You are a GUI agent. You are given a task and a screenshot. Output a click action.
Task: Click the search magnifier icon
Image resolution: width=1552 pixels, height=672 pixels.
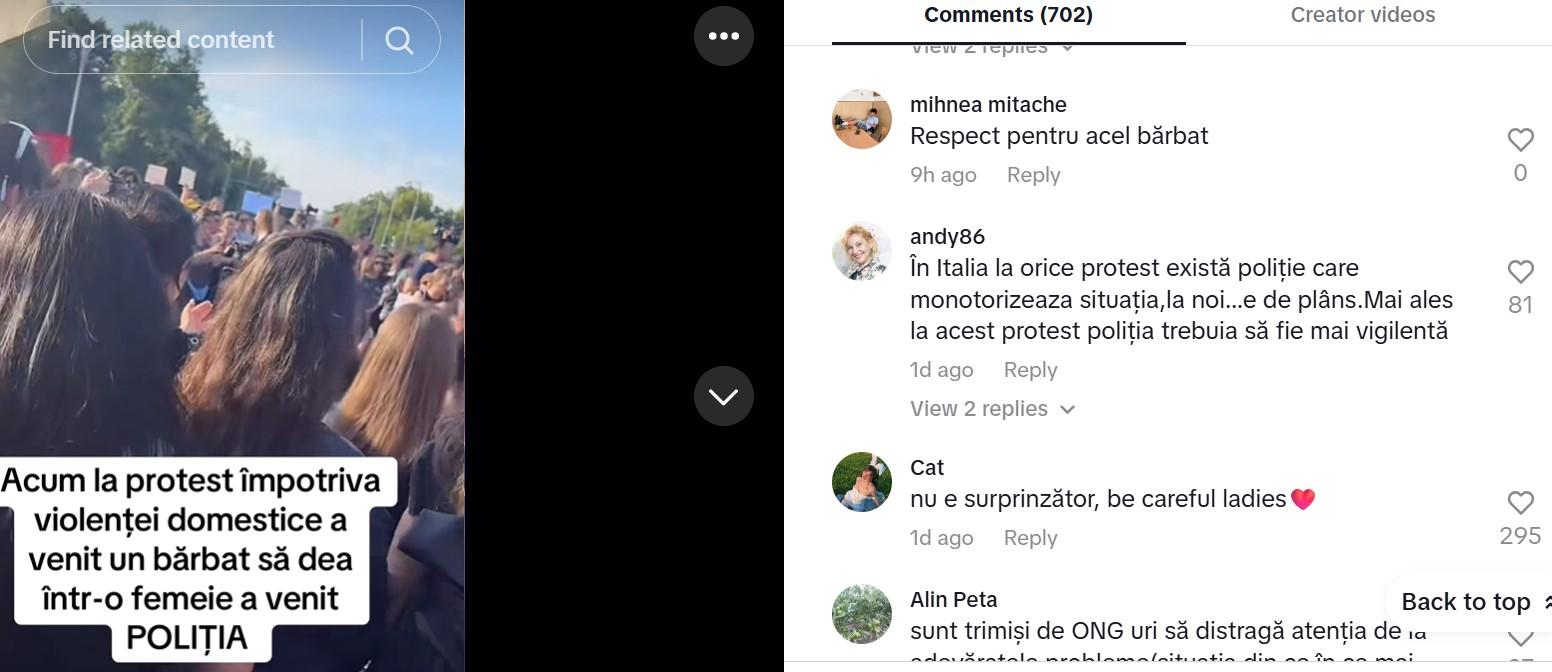pyautogui.click(x=399, y=40)
